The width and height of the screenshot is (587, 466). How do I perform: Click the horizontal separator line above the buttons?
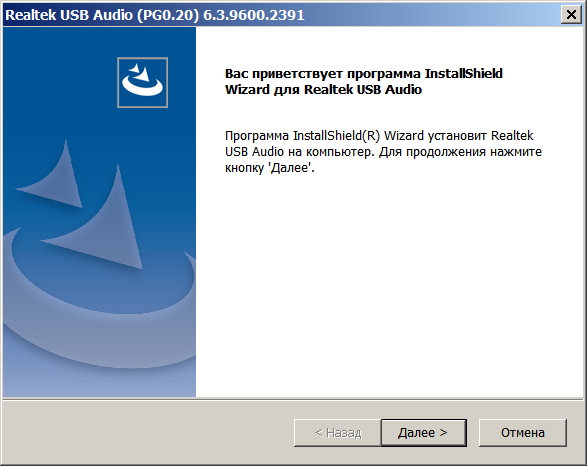click(293, 399)
